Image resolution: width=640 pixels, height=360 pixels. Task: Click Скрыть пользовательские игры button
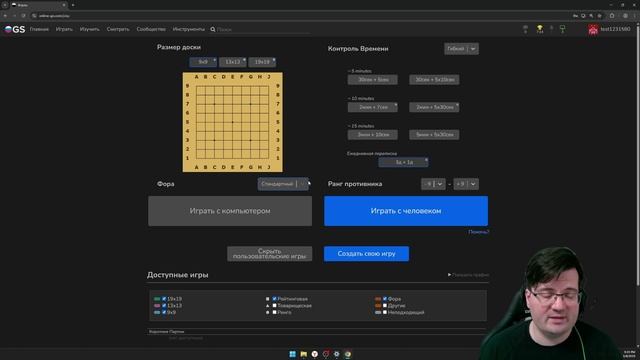[x=269, y=253]
